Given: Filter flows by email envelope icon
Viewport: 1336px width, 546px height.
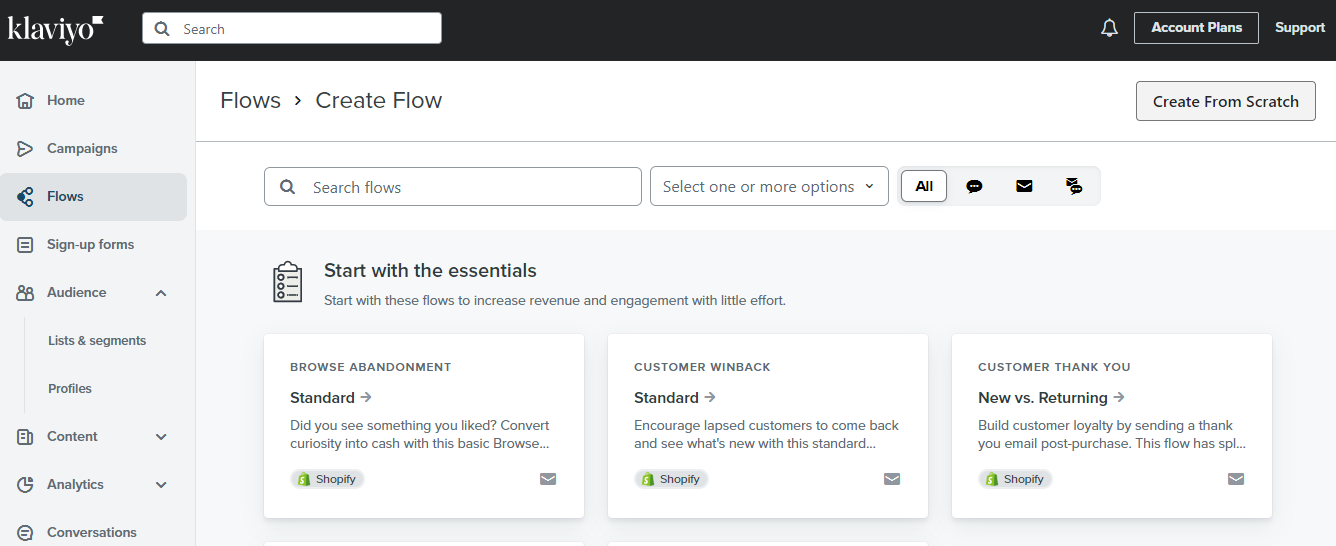Looking at the screenshot, I should tap(1024, 186).
